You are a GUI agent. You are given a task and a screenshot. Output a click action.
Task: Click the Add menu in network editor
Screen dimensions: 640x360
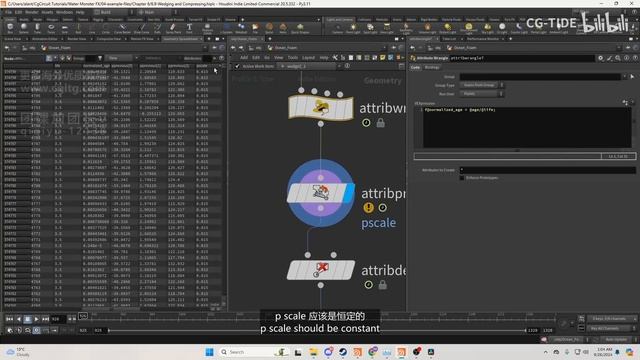point(244,58)
